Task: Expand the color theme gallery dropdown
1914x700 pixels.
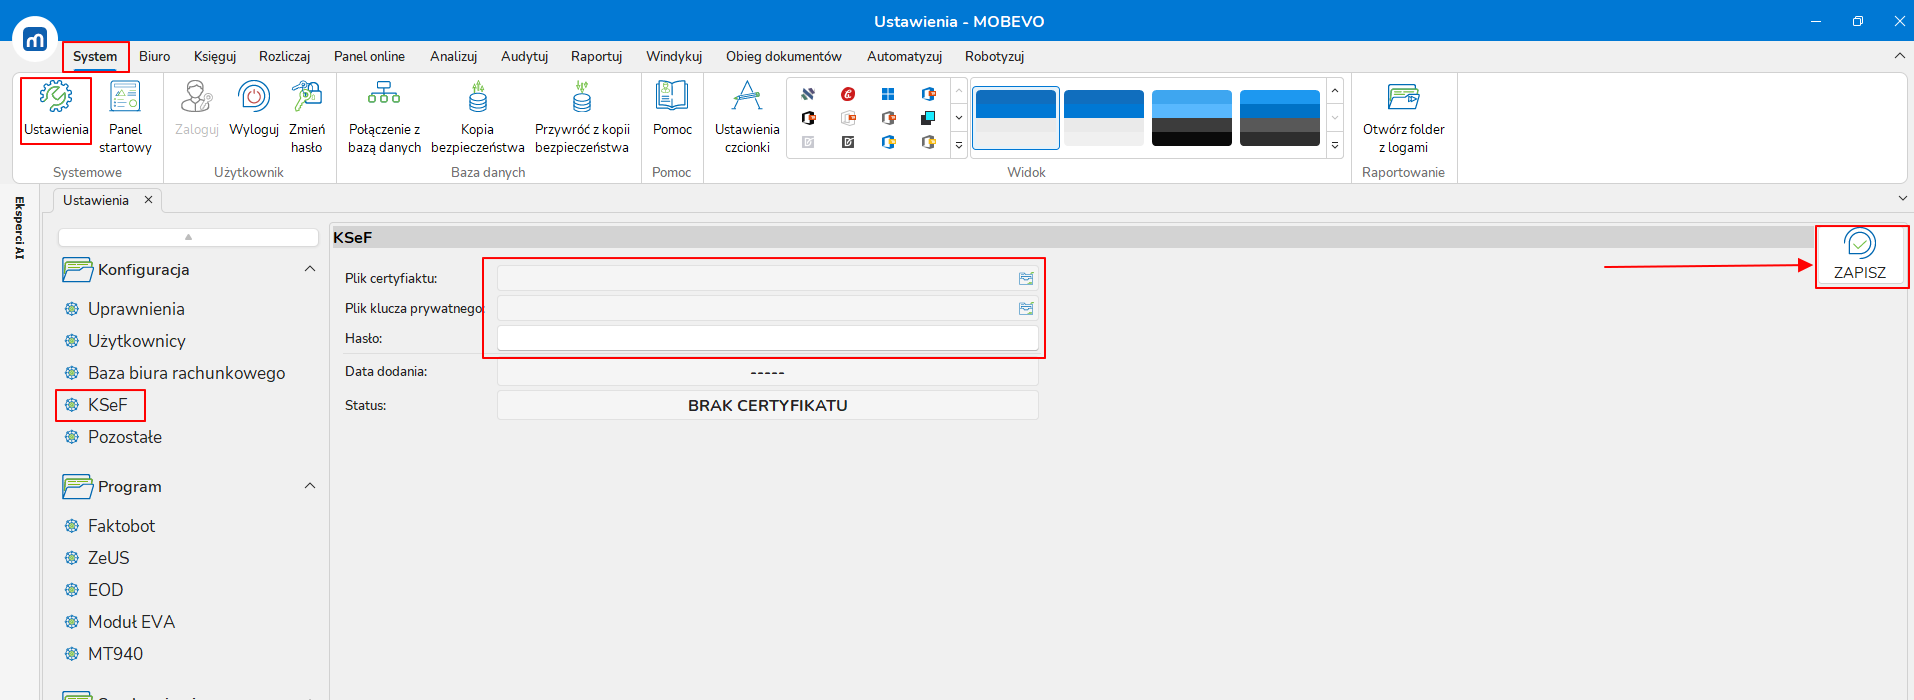Action: (x=1335, y=146)
